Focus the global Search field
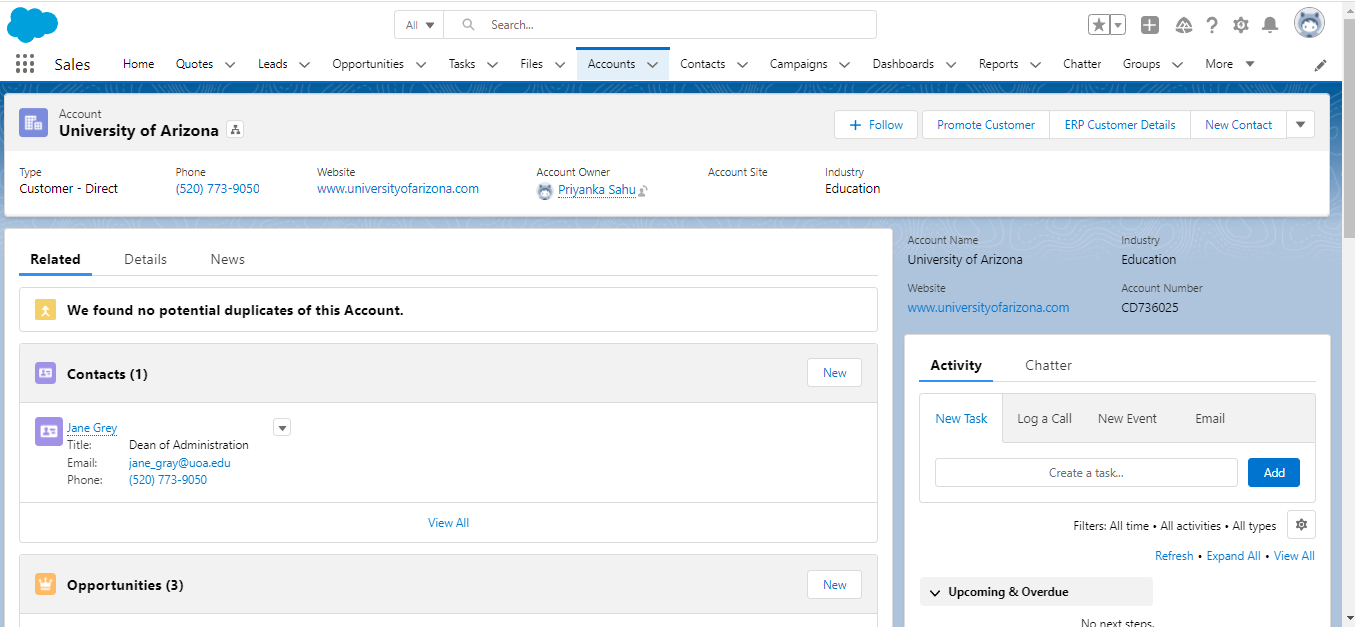 (660, 25)
